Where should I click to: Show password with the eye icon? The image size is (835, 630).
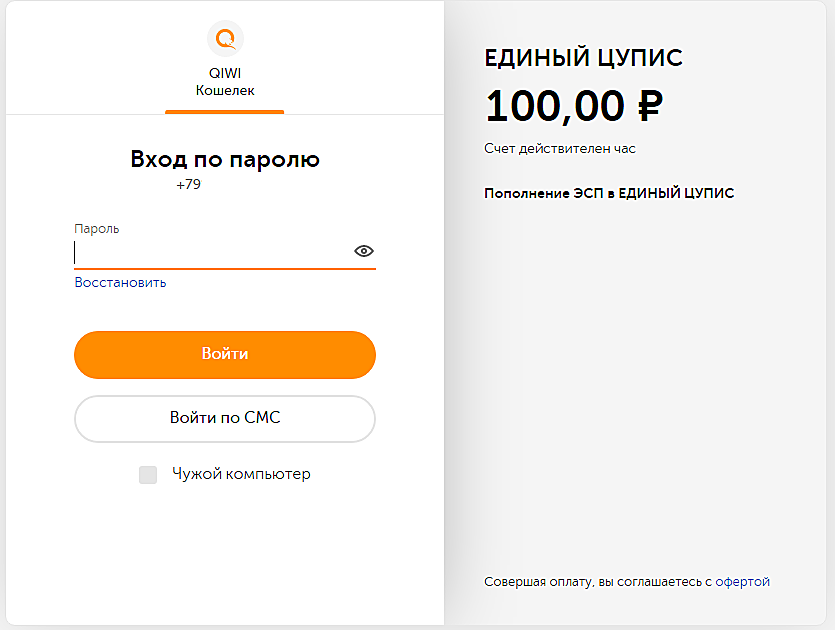(364, 251)
